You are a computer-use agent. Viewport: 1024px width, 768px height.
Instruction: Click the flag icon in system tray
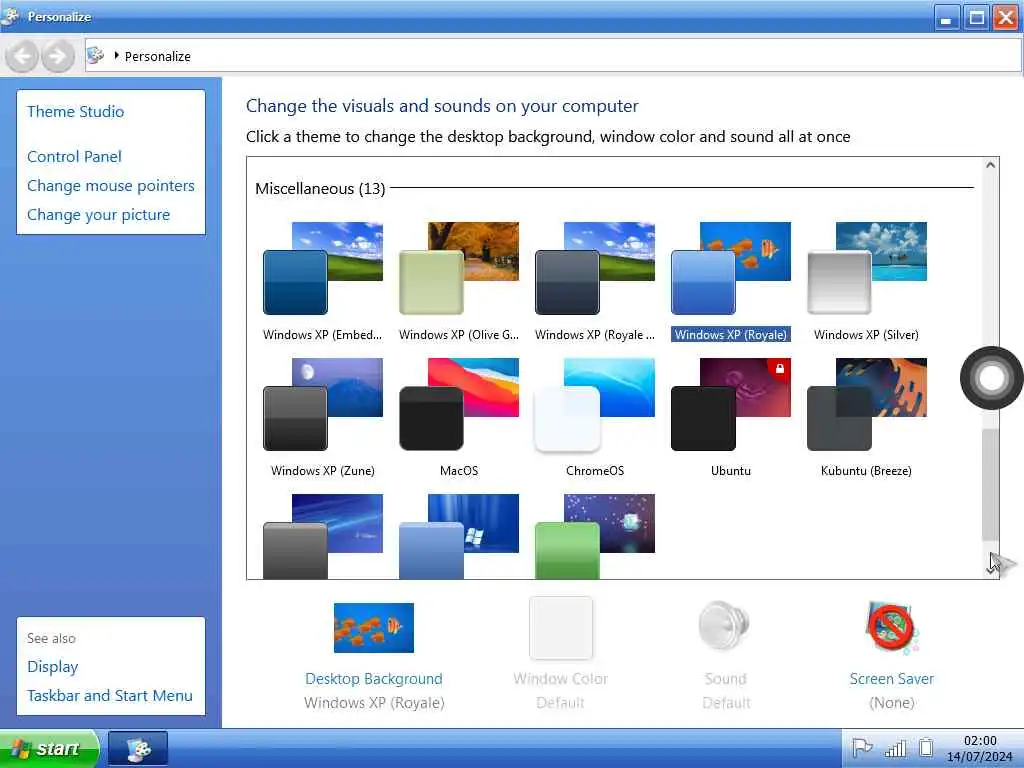tap(862, 748)
